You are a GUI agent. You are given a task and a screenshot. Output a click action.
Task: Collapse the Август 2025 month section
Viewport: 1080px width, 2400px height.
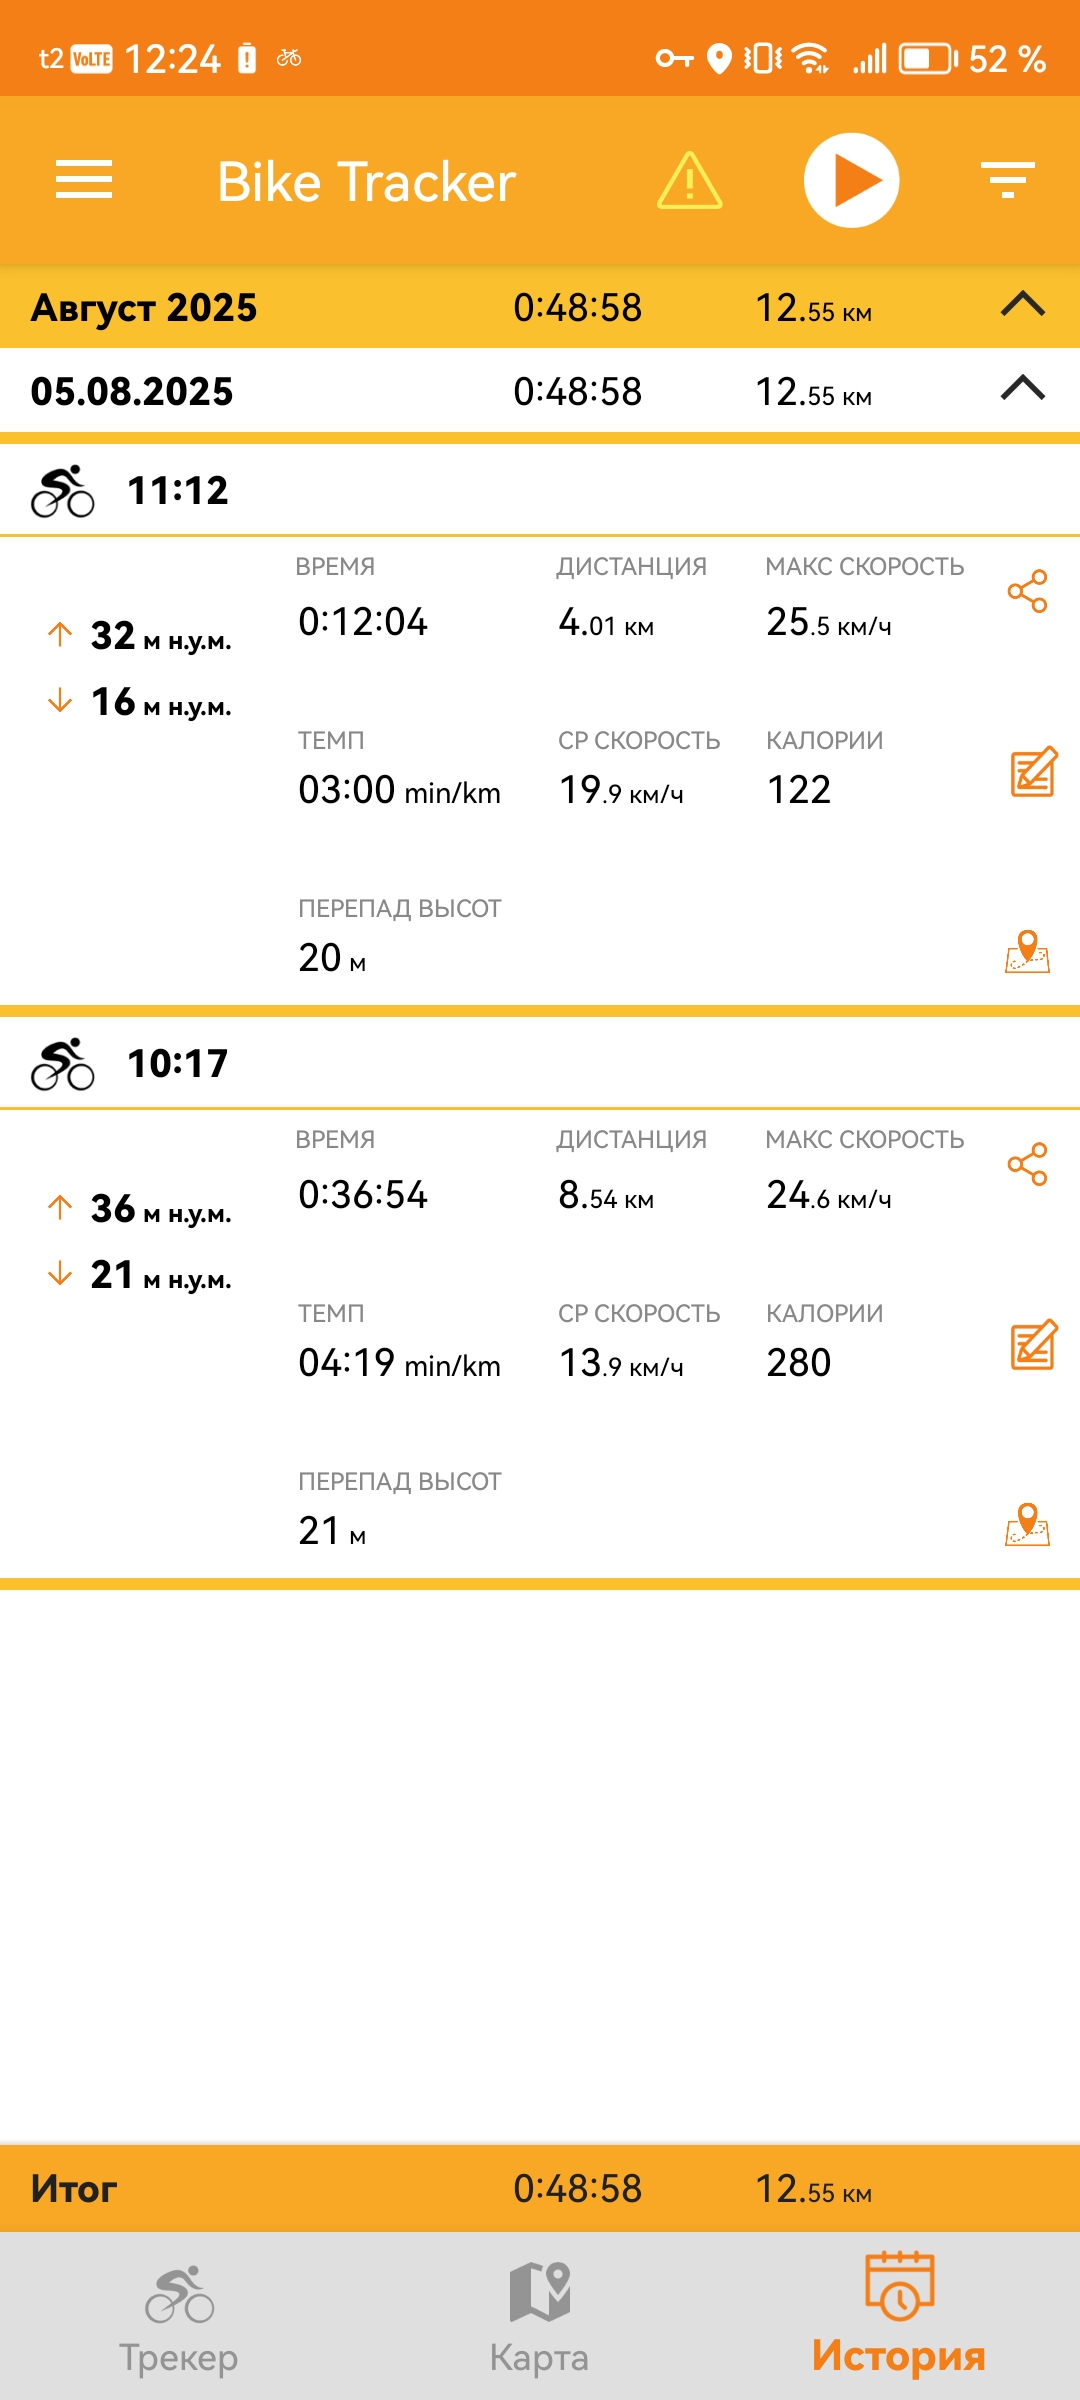tap(1022, 305)
